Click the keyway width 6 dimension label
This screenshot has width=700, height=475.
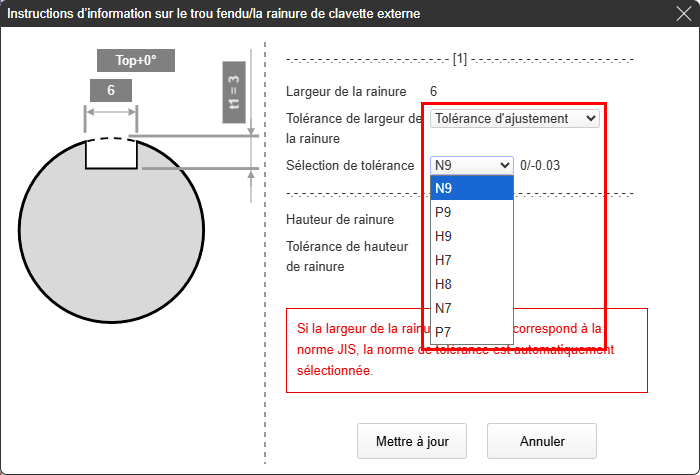110,91
